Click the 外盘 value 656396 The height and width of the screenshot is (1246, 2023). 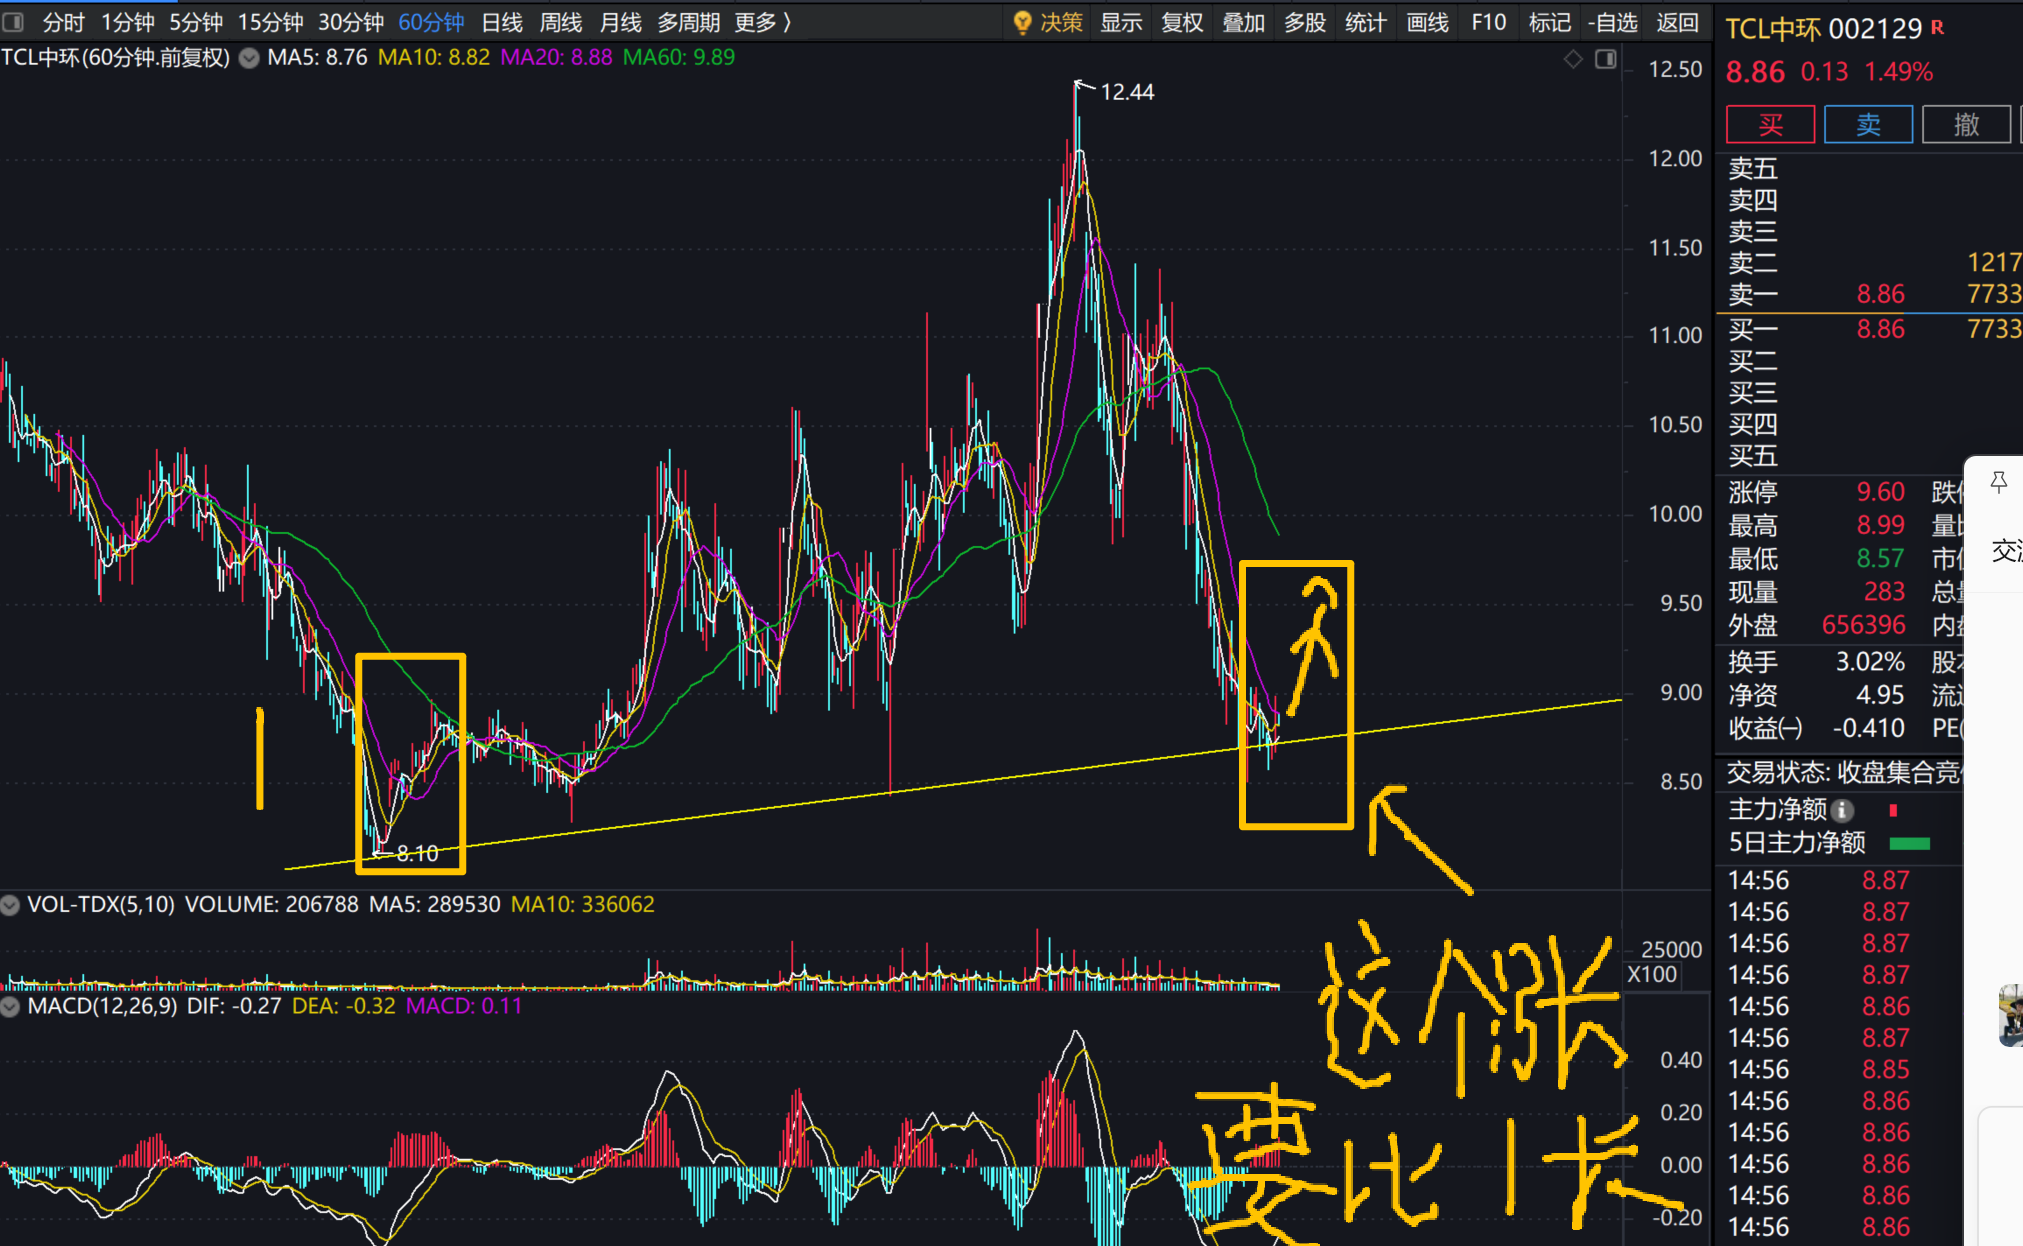click(x=1864, y=625)
